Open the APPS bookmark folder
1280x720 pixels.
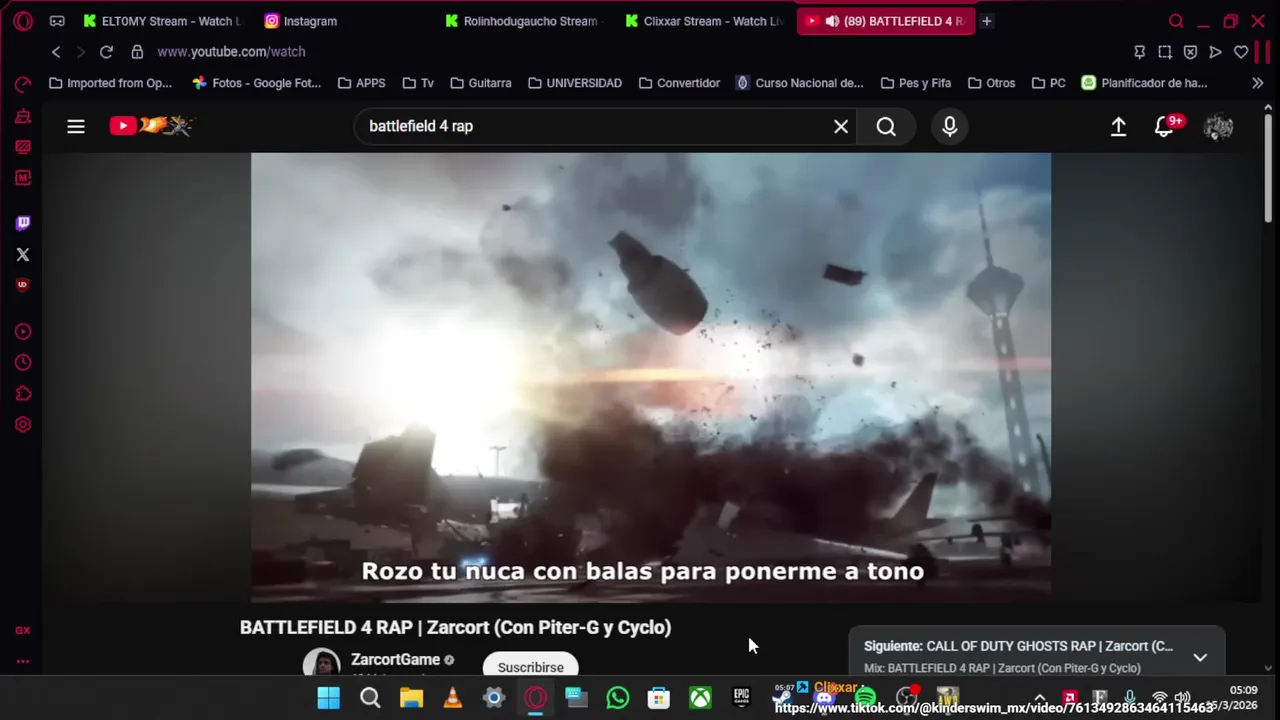pos(361,83)
